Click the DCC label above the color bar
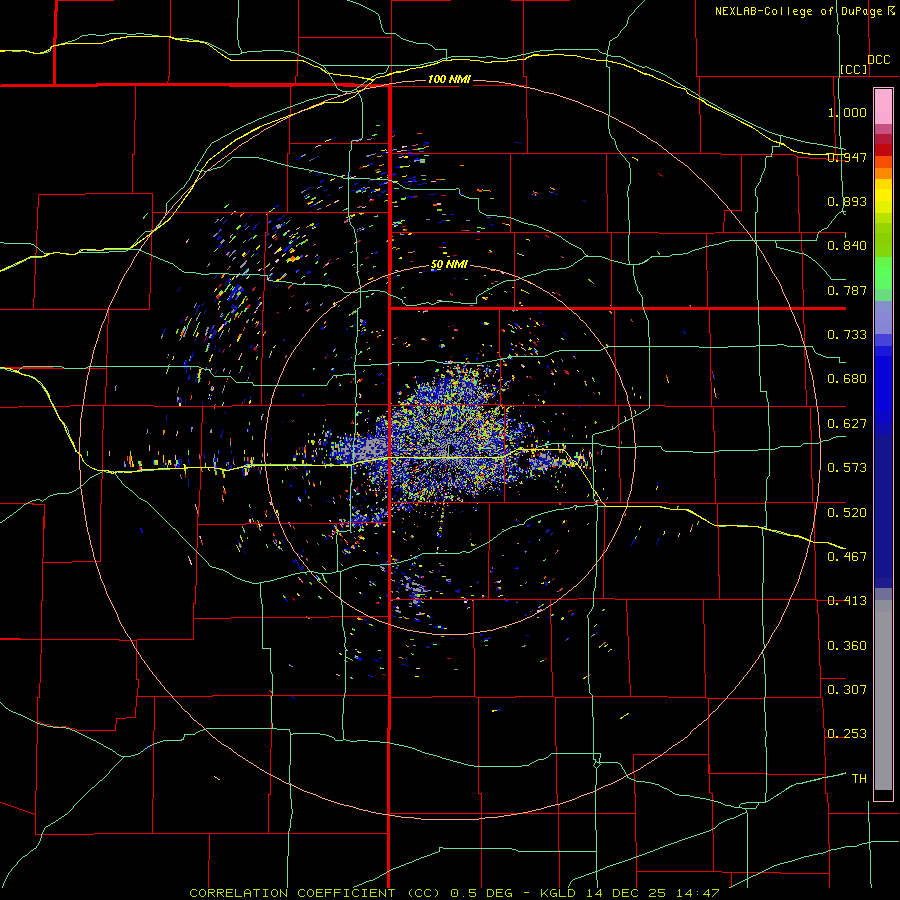Image resolution: width=900 pixels, height=900 pixels. pos(879,60)
